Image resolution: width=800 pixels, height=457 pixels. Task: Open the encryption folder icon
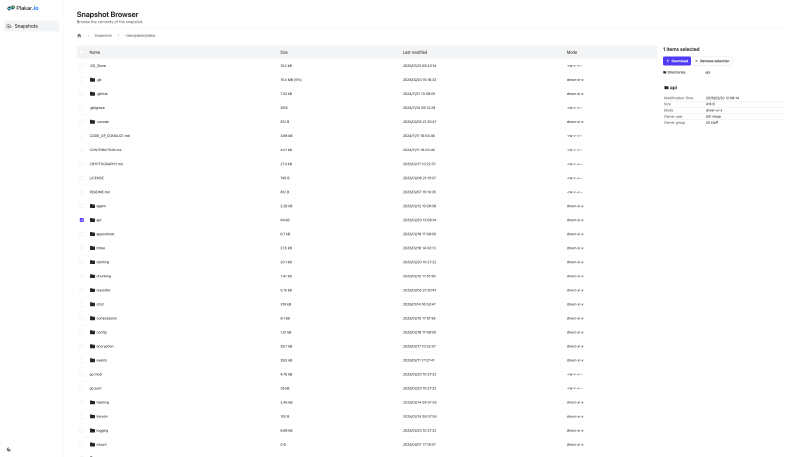pyautogui.click(x=92, y=346)
